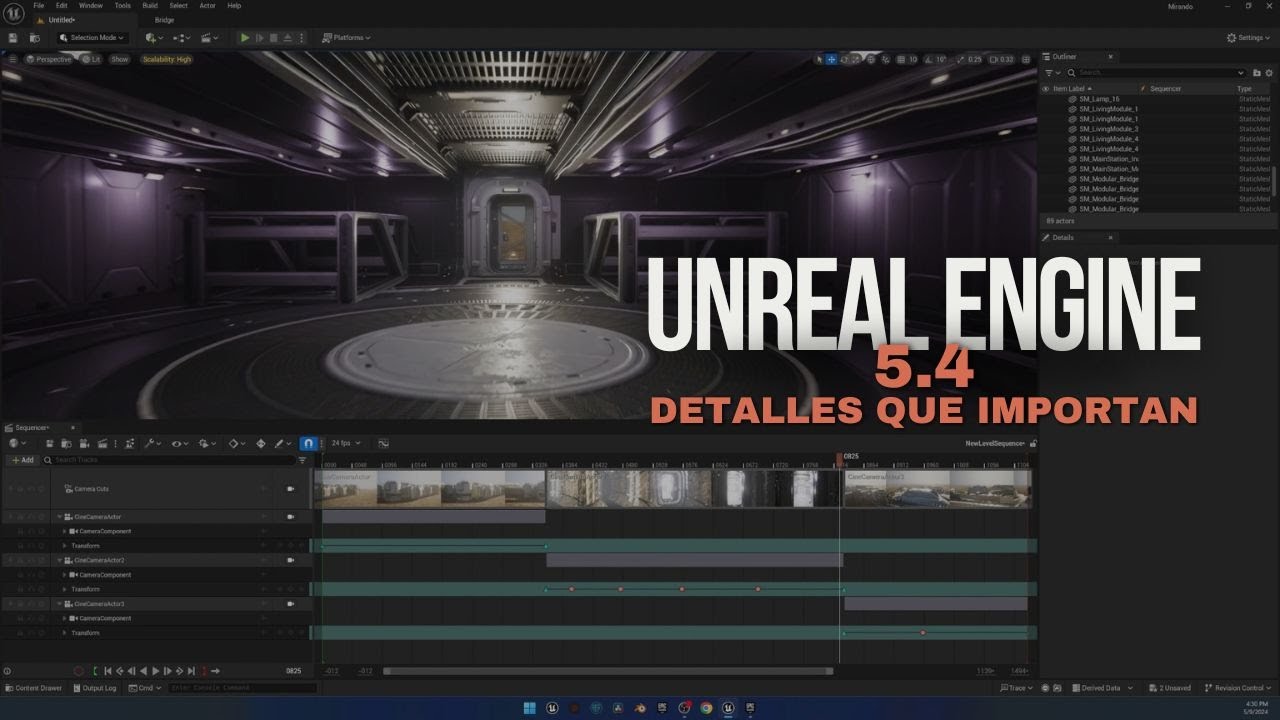
Task: Toggle grid snapping in the viewport toolbar
Action: click(x=902, y=60)
